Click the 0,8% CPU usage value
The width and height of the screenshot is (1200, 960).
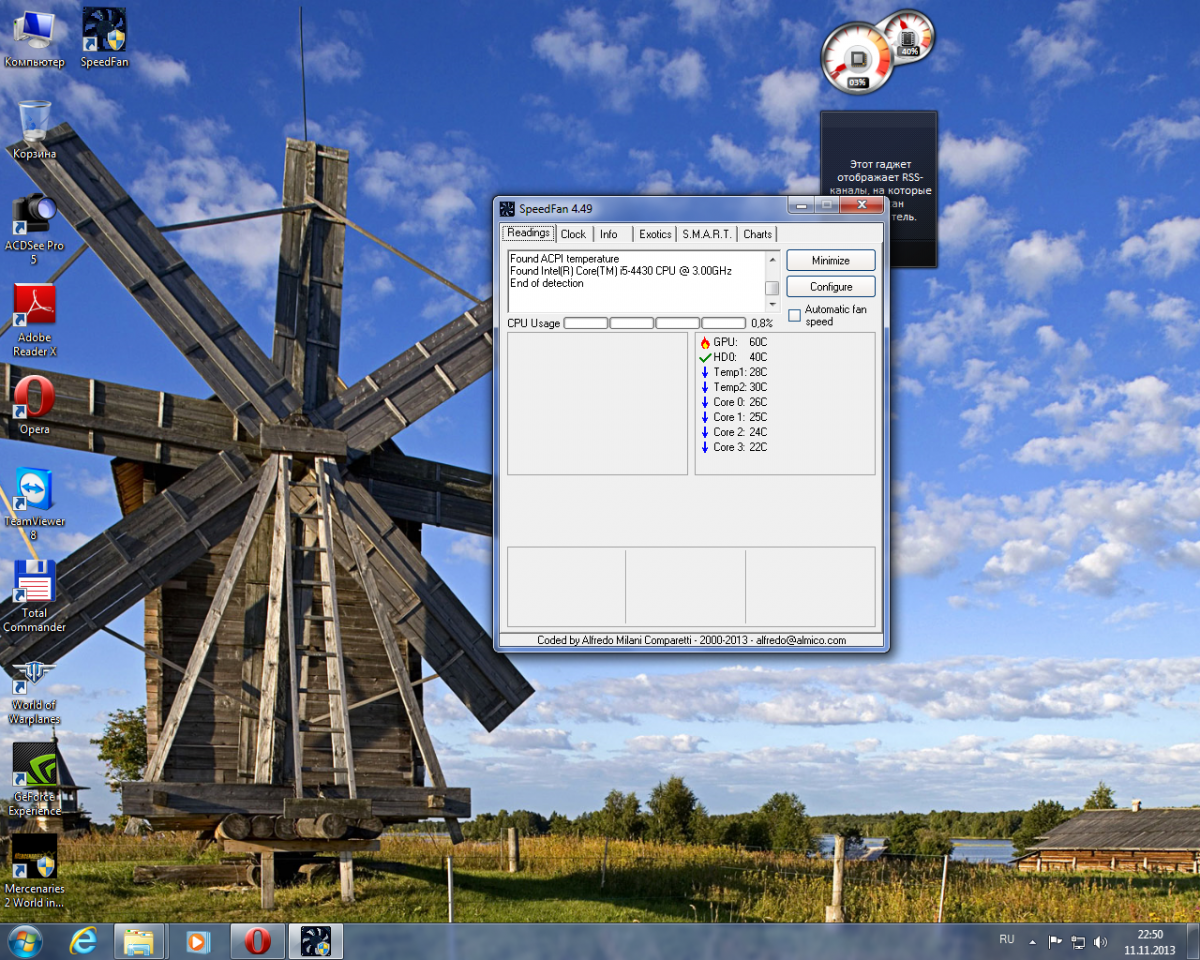tap(762, 324)
